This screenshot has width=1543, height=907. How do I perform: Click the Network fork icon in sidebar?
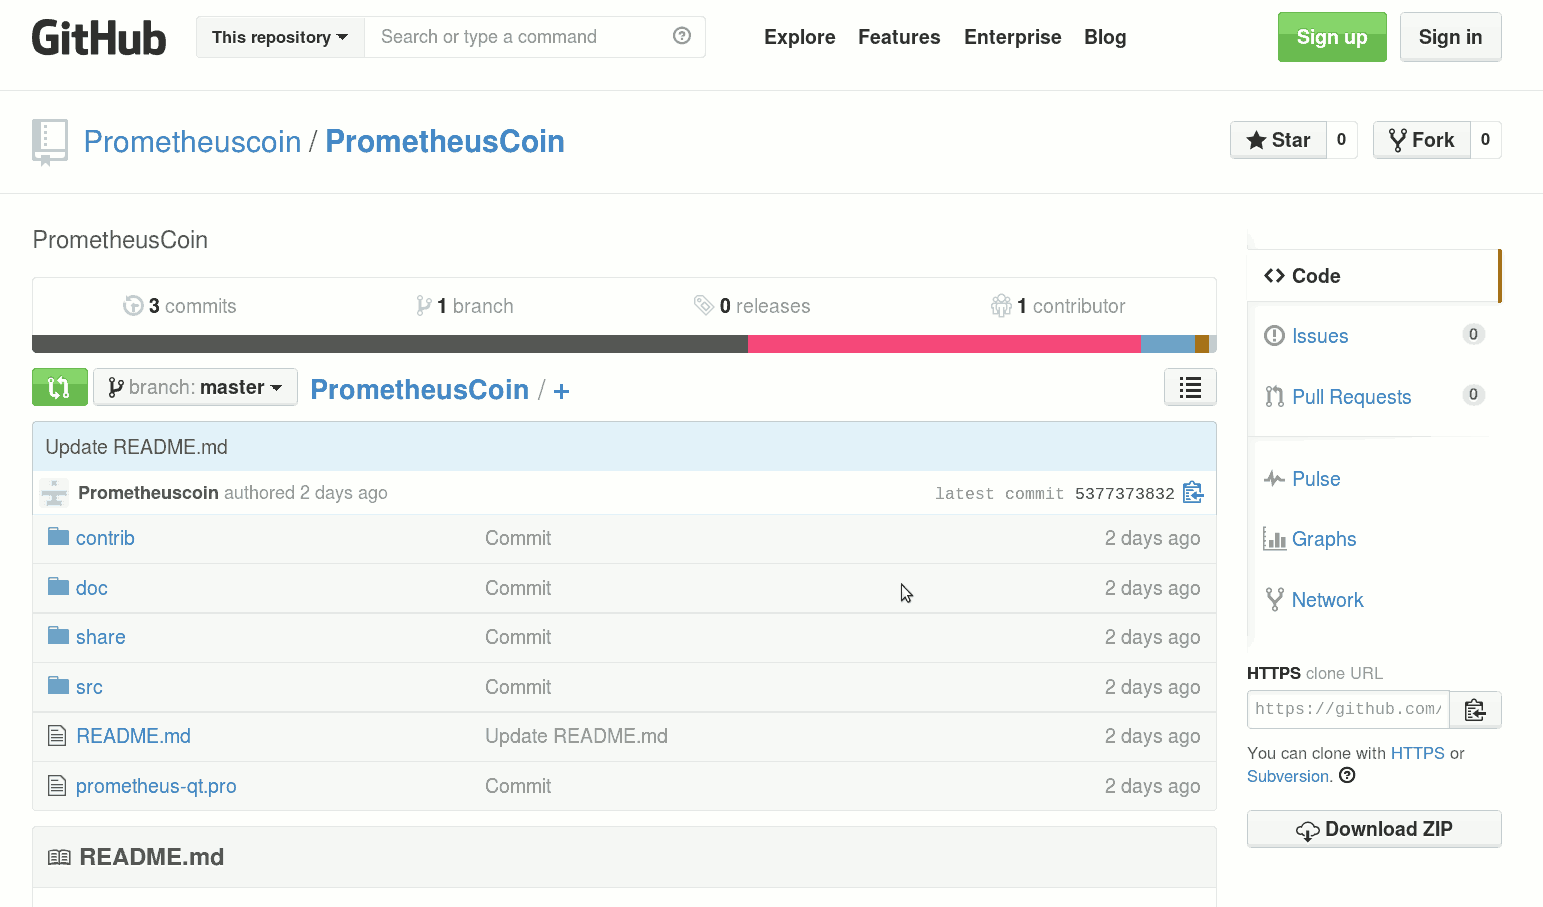1274,600
